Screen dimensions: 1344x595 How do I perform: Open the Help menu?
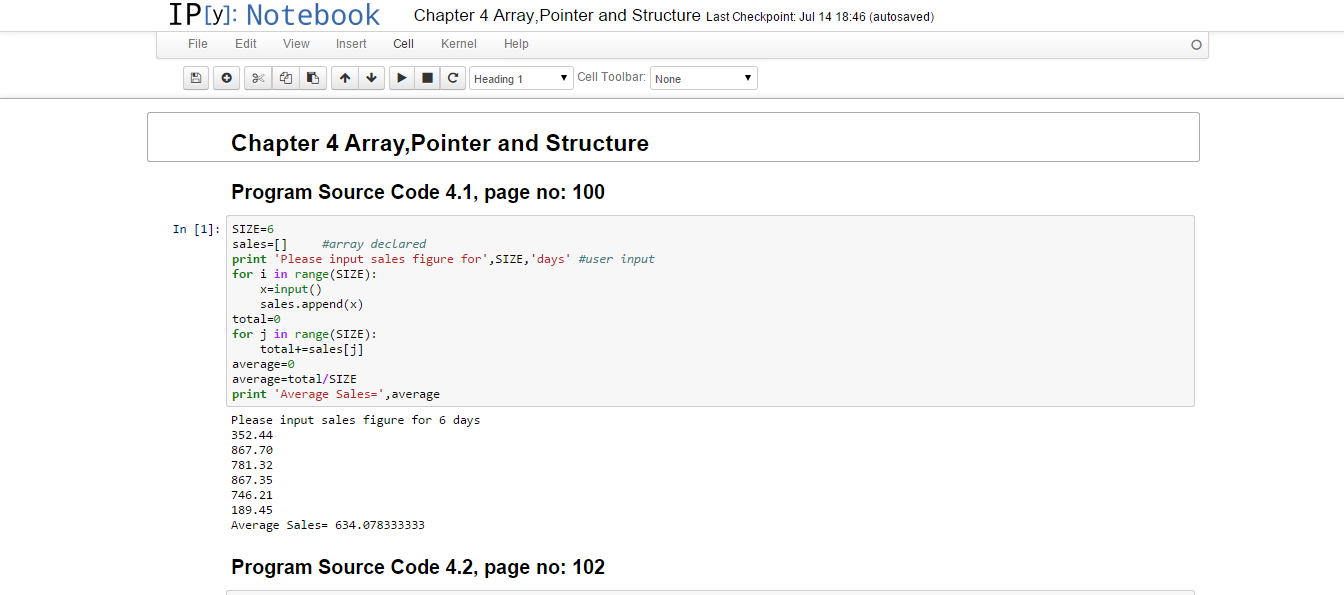click(516, 44)
